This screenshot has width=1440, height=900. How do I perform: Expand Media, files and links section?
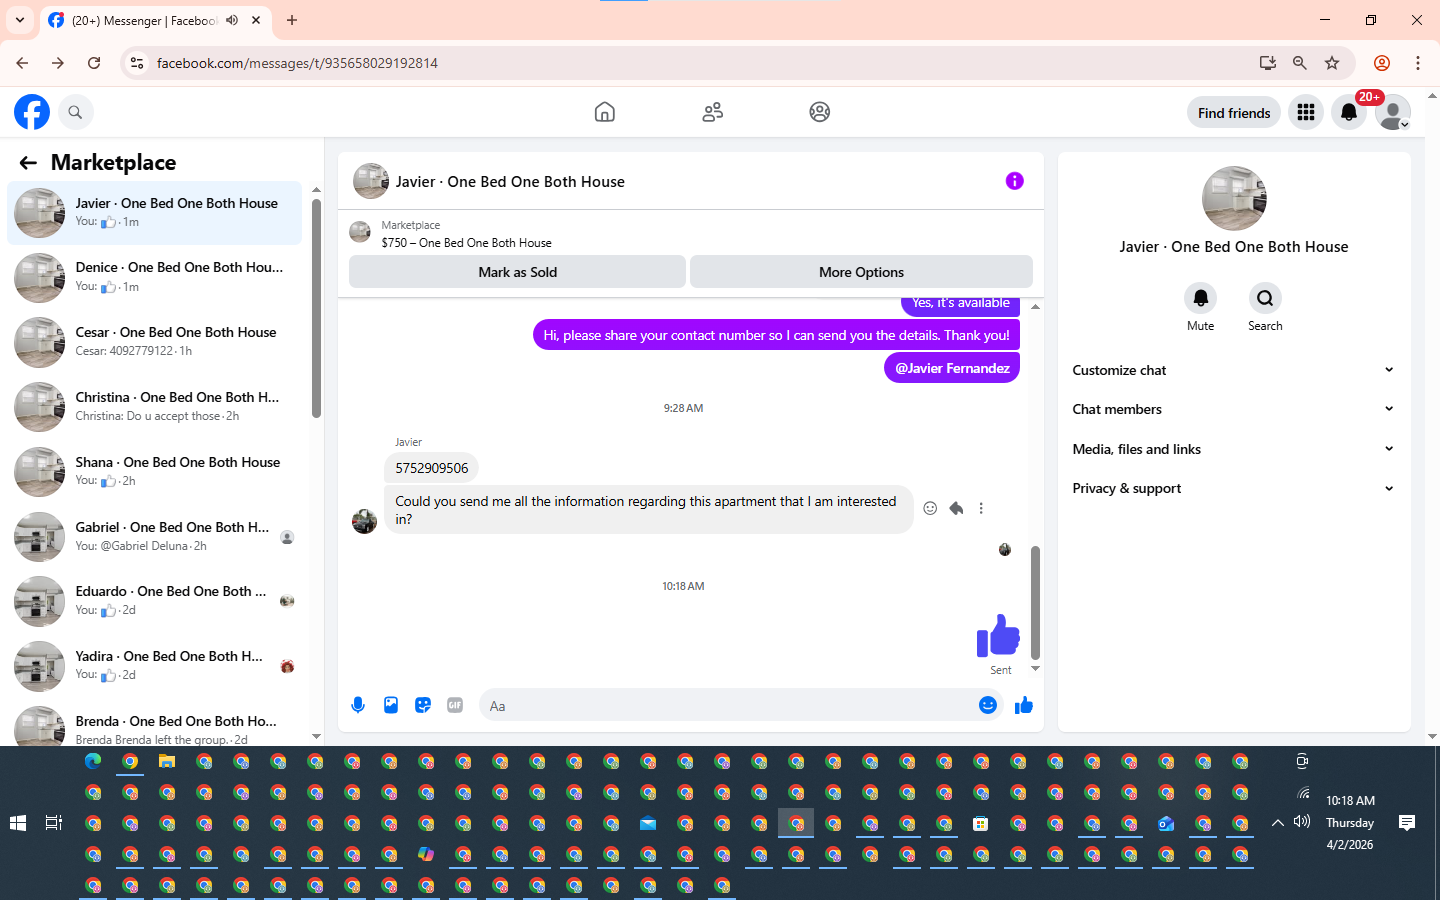(1233, 449)
